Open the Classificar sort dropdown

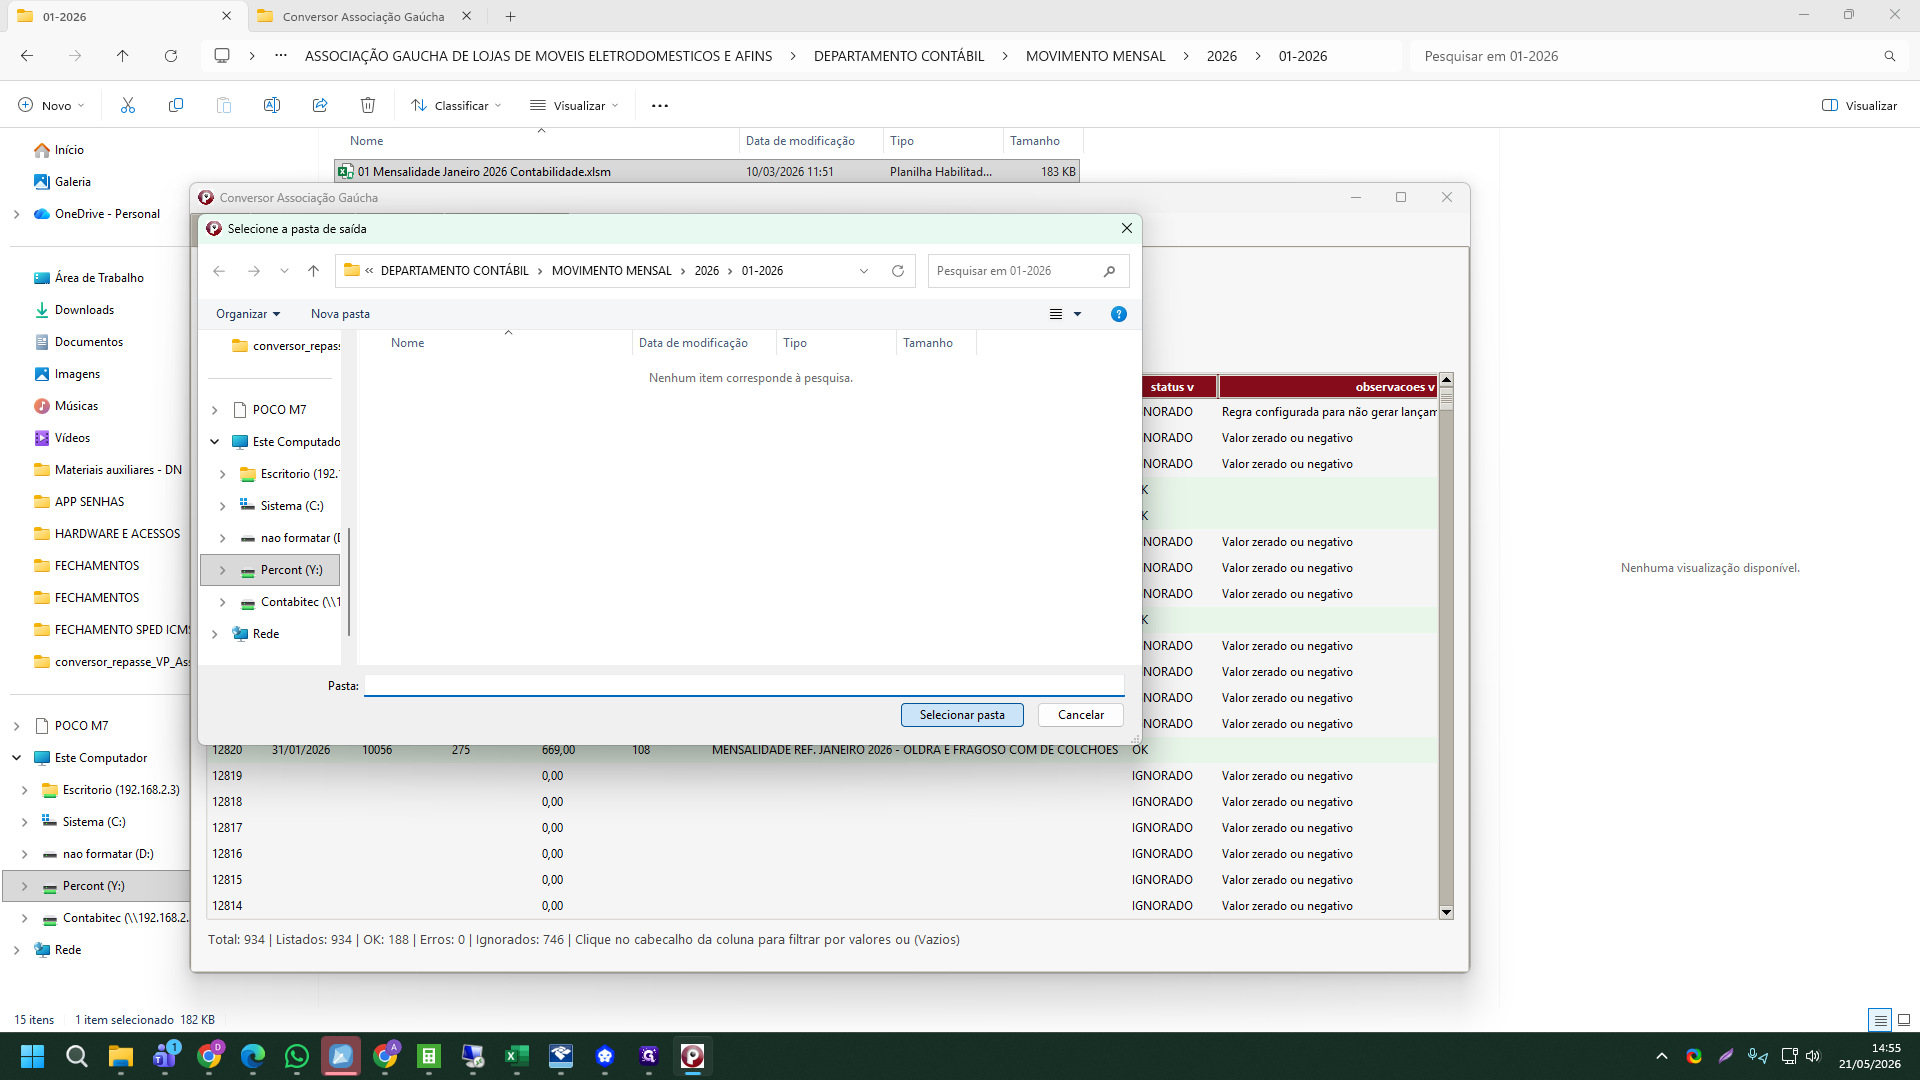(x=456, y=105)
